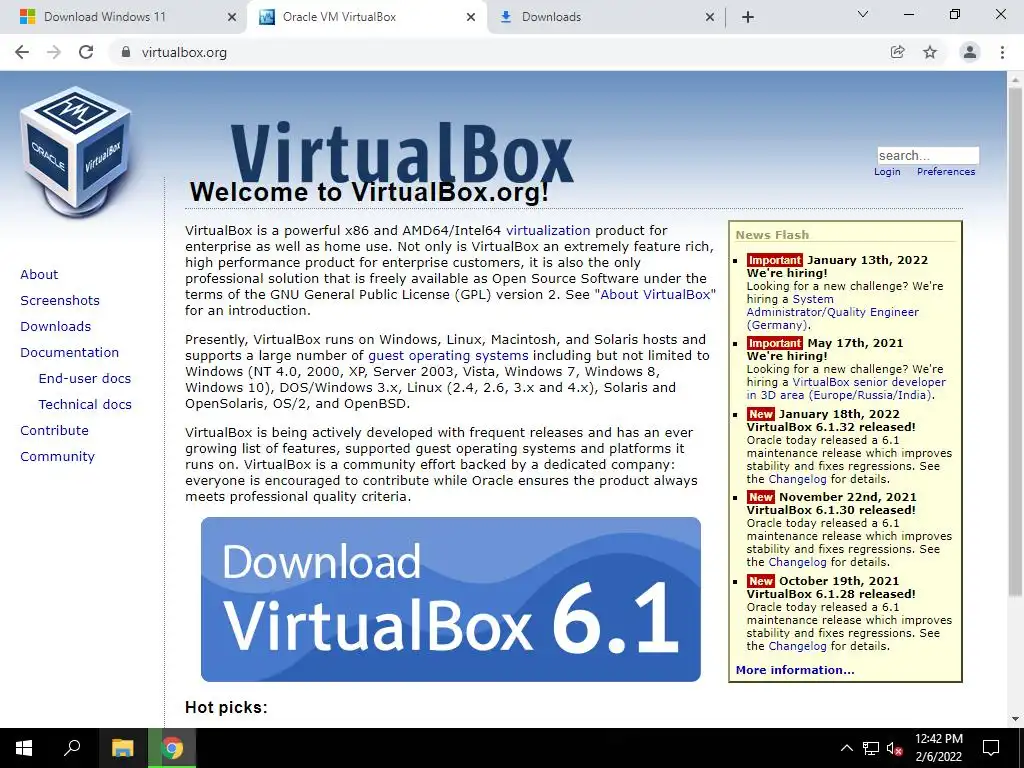Viewport: 1024px width, 768px height.
Task: Click the VirtualBox cube logo
Action: [76, 152]
